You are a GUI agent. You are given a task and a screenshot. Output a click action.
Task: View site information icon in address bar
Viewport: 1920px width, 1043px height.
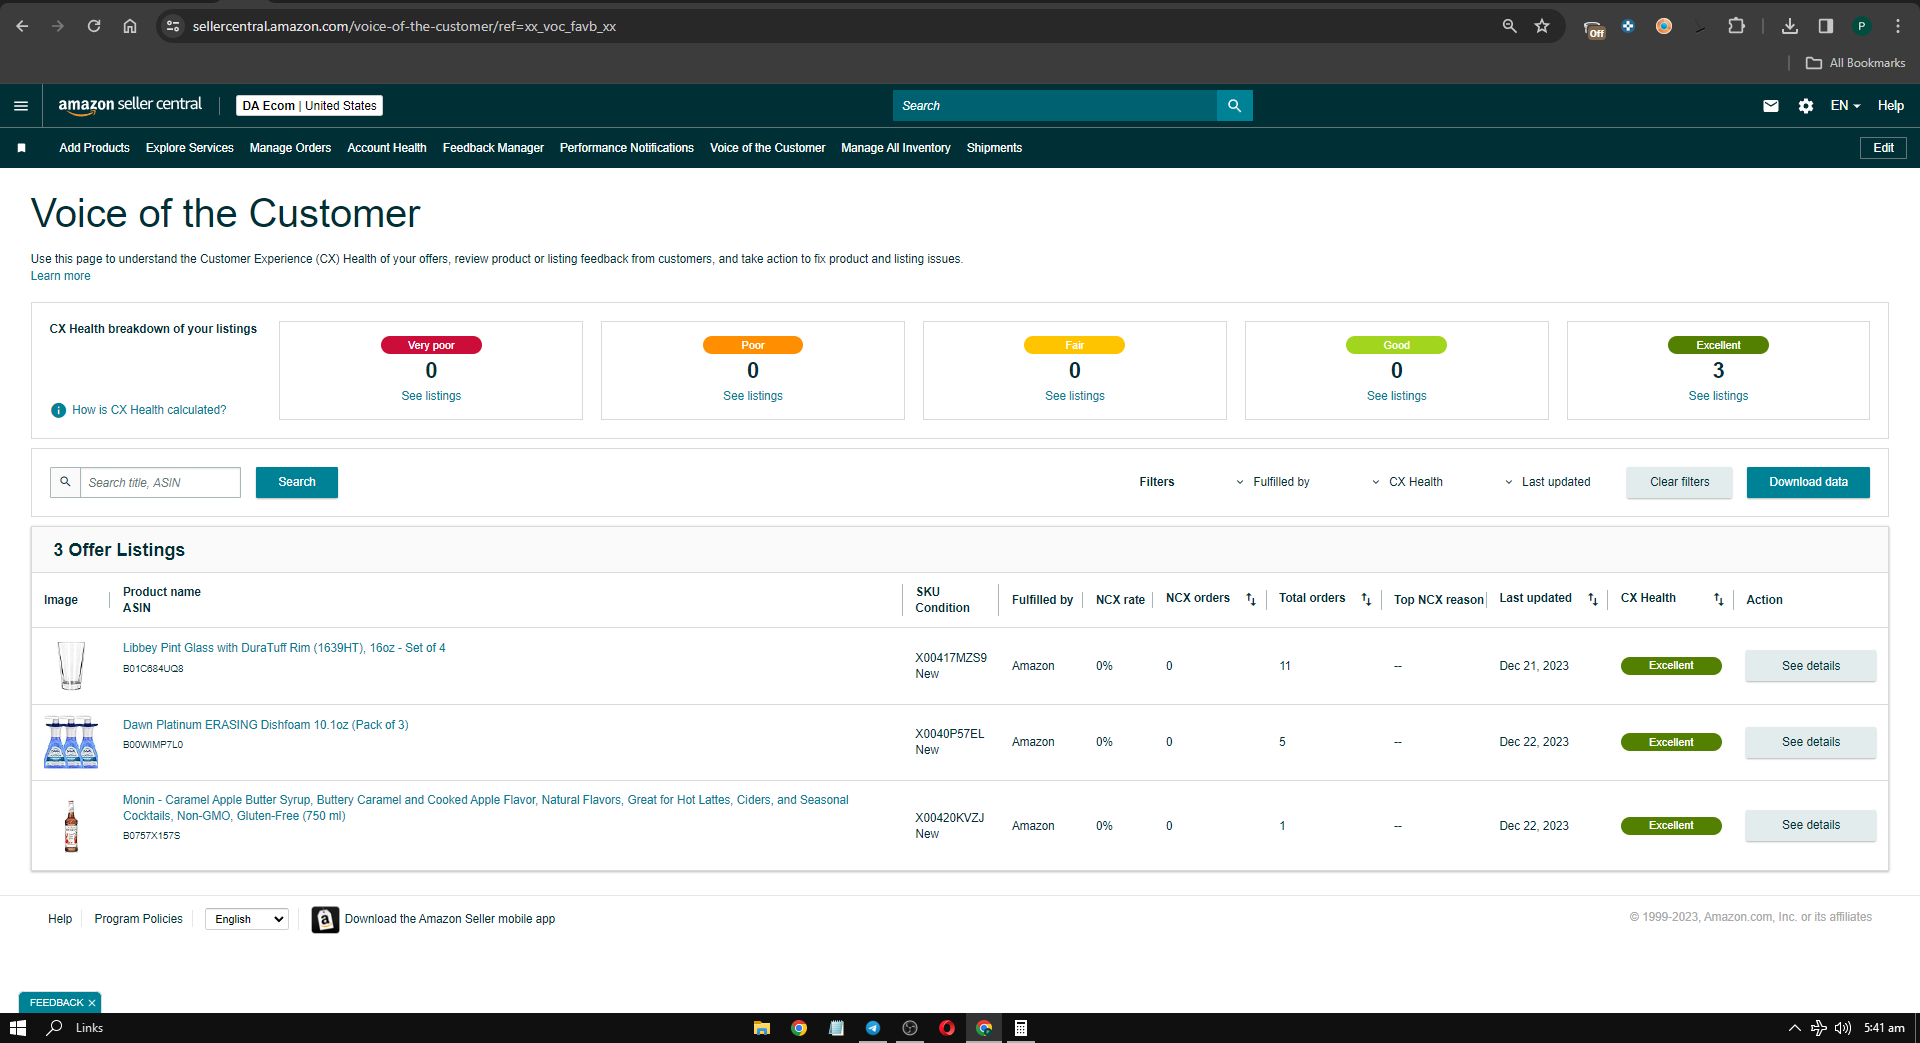[173, 26]
